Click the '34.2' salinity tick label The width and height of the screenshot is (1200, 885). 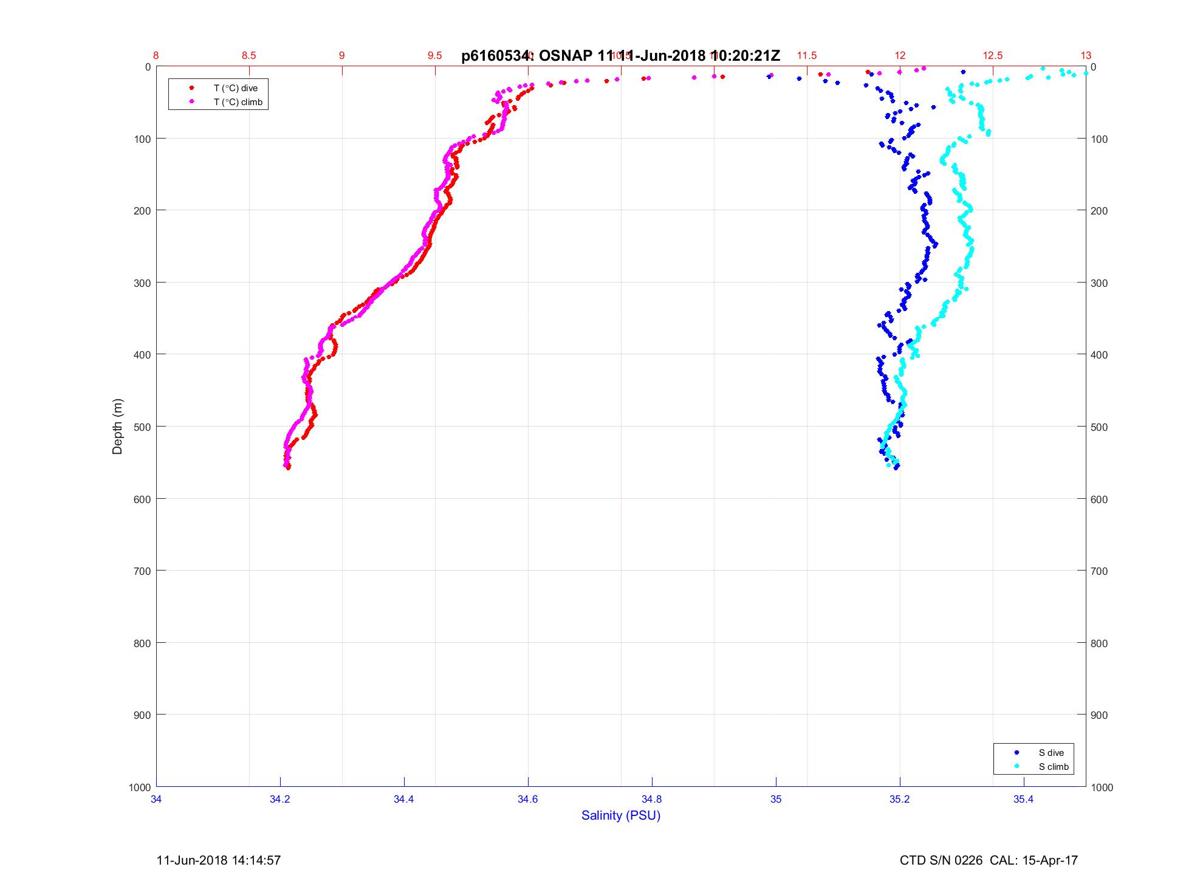tap(280, 799)
